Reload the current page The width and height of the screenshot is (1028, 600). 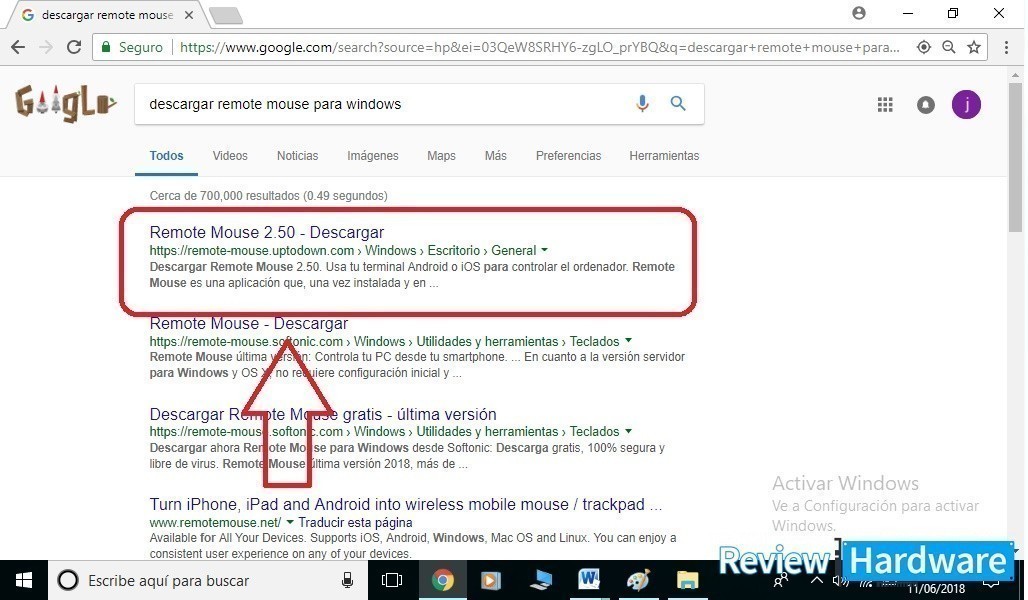(x=74, y=47)
